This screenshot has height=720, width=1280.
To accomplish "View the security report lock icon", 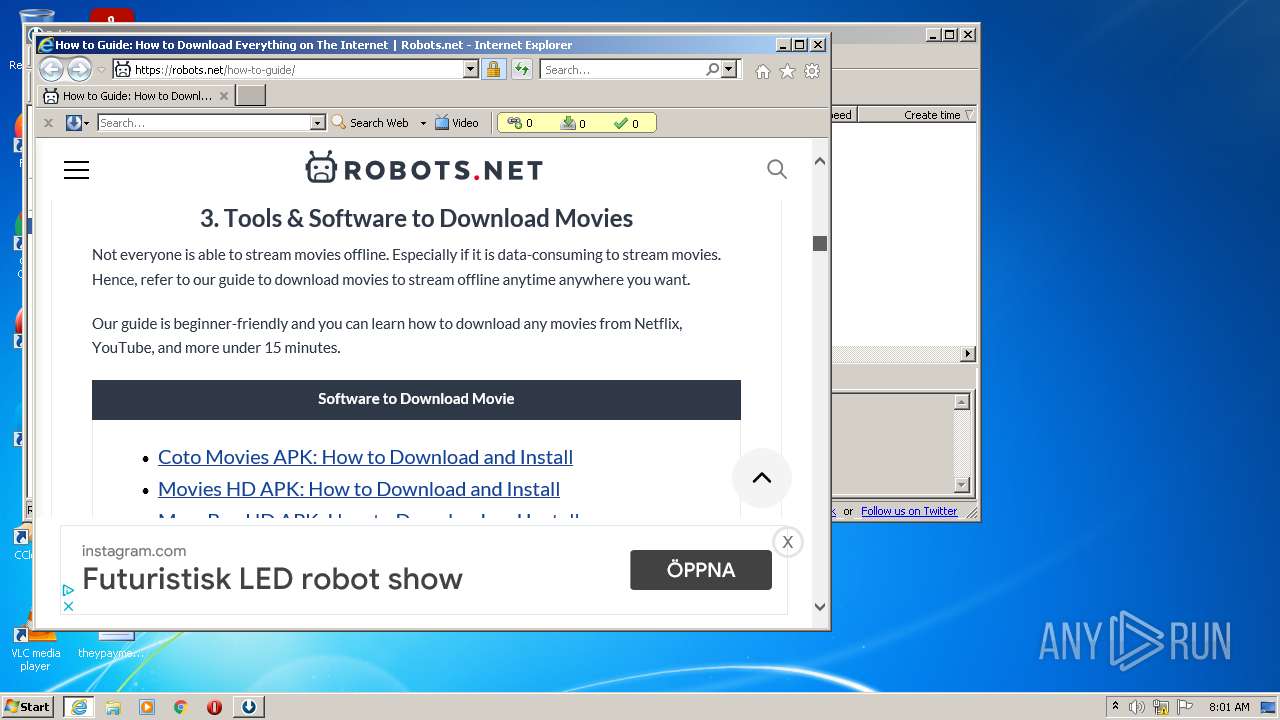I will coord(493,69).
